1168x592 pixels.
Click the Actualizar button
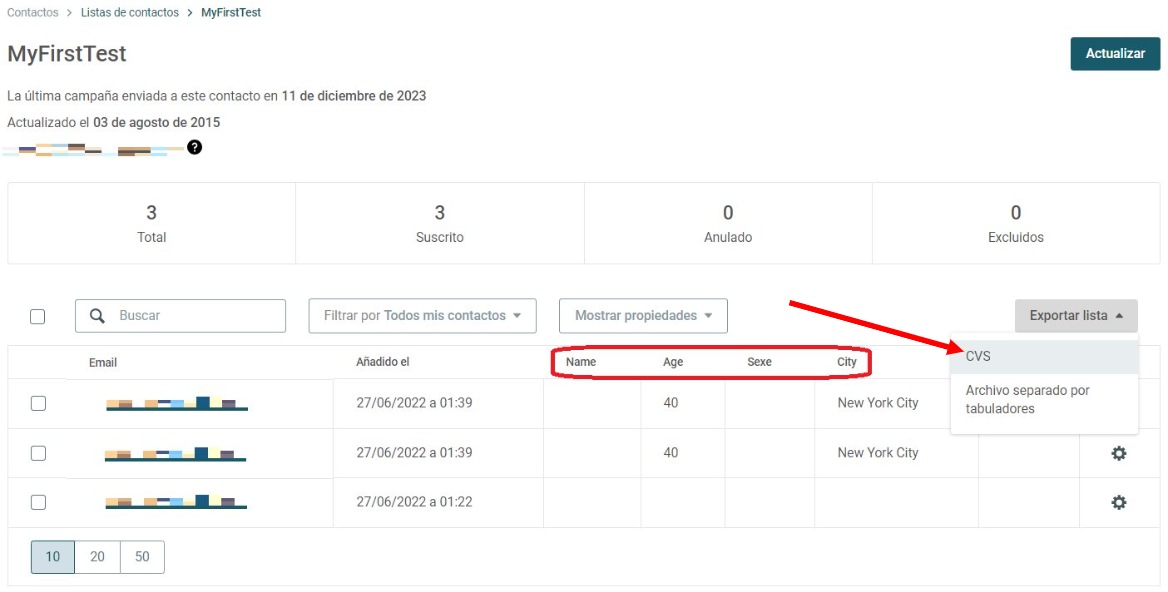[1115, 54]
